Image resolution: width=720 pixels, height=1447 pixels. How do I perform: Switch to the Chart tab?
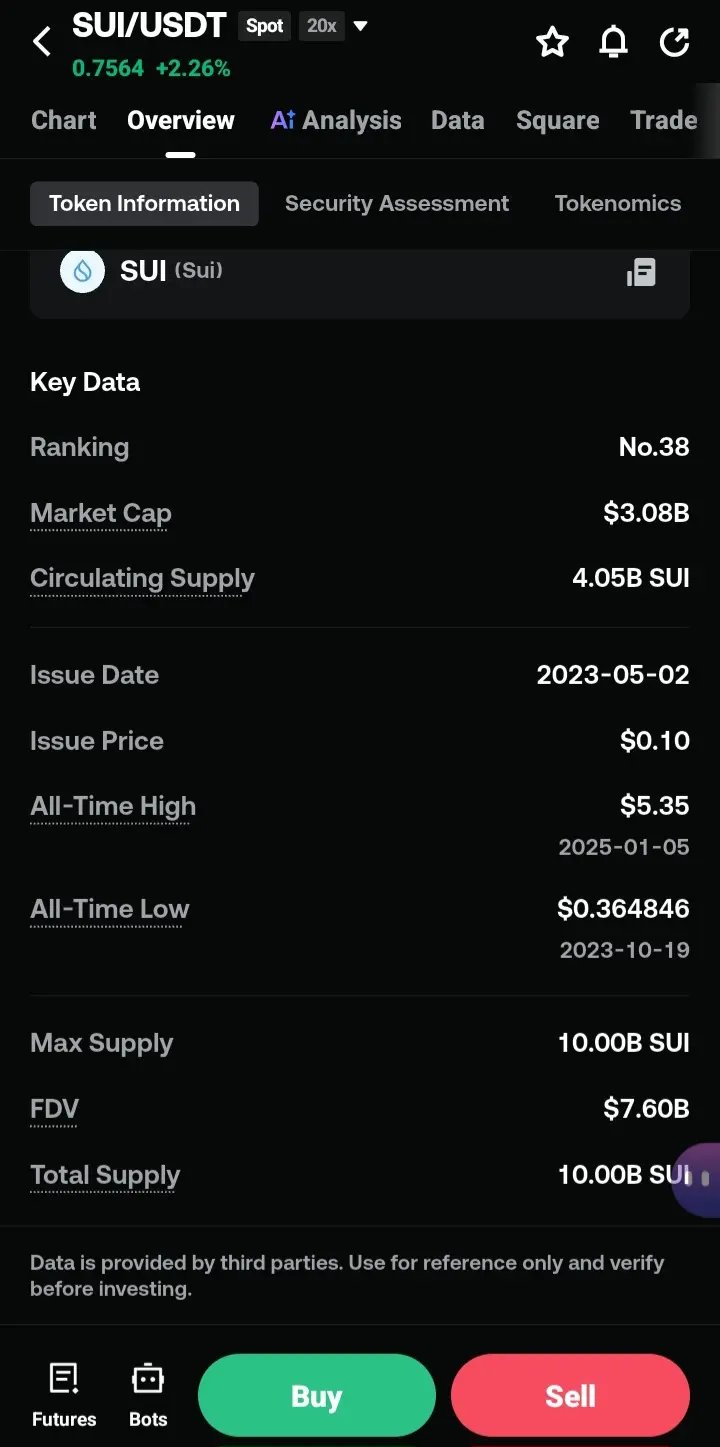coord(64,120)
